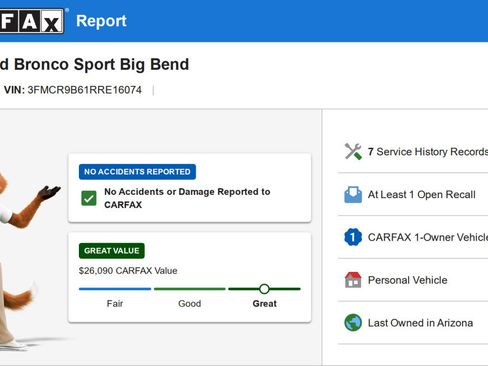Image resolution: width=488 pixels, height=366 pixels.
Task: Click the Fair label
Action: pyautogui.click(x=115, y=304)
